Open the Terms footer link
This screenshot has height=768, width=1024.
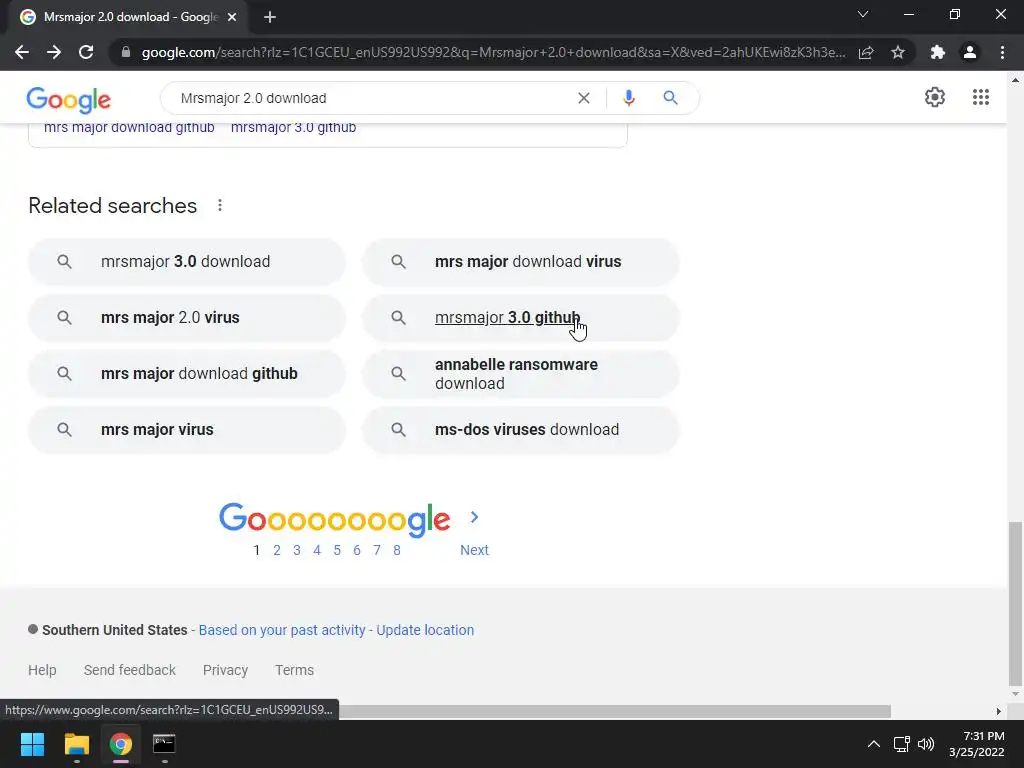(295, 670)
